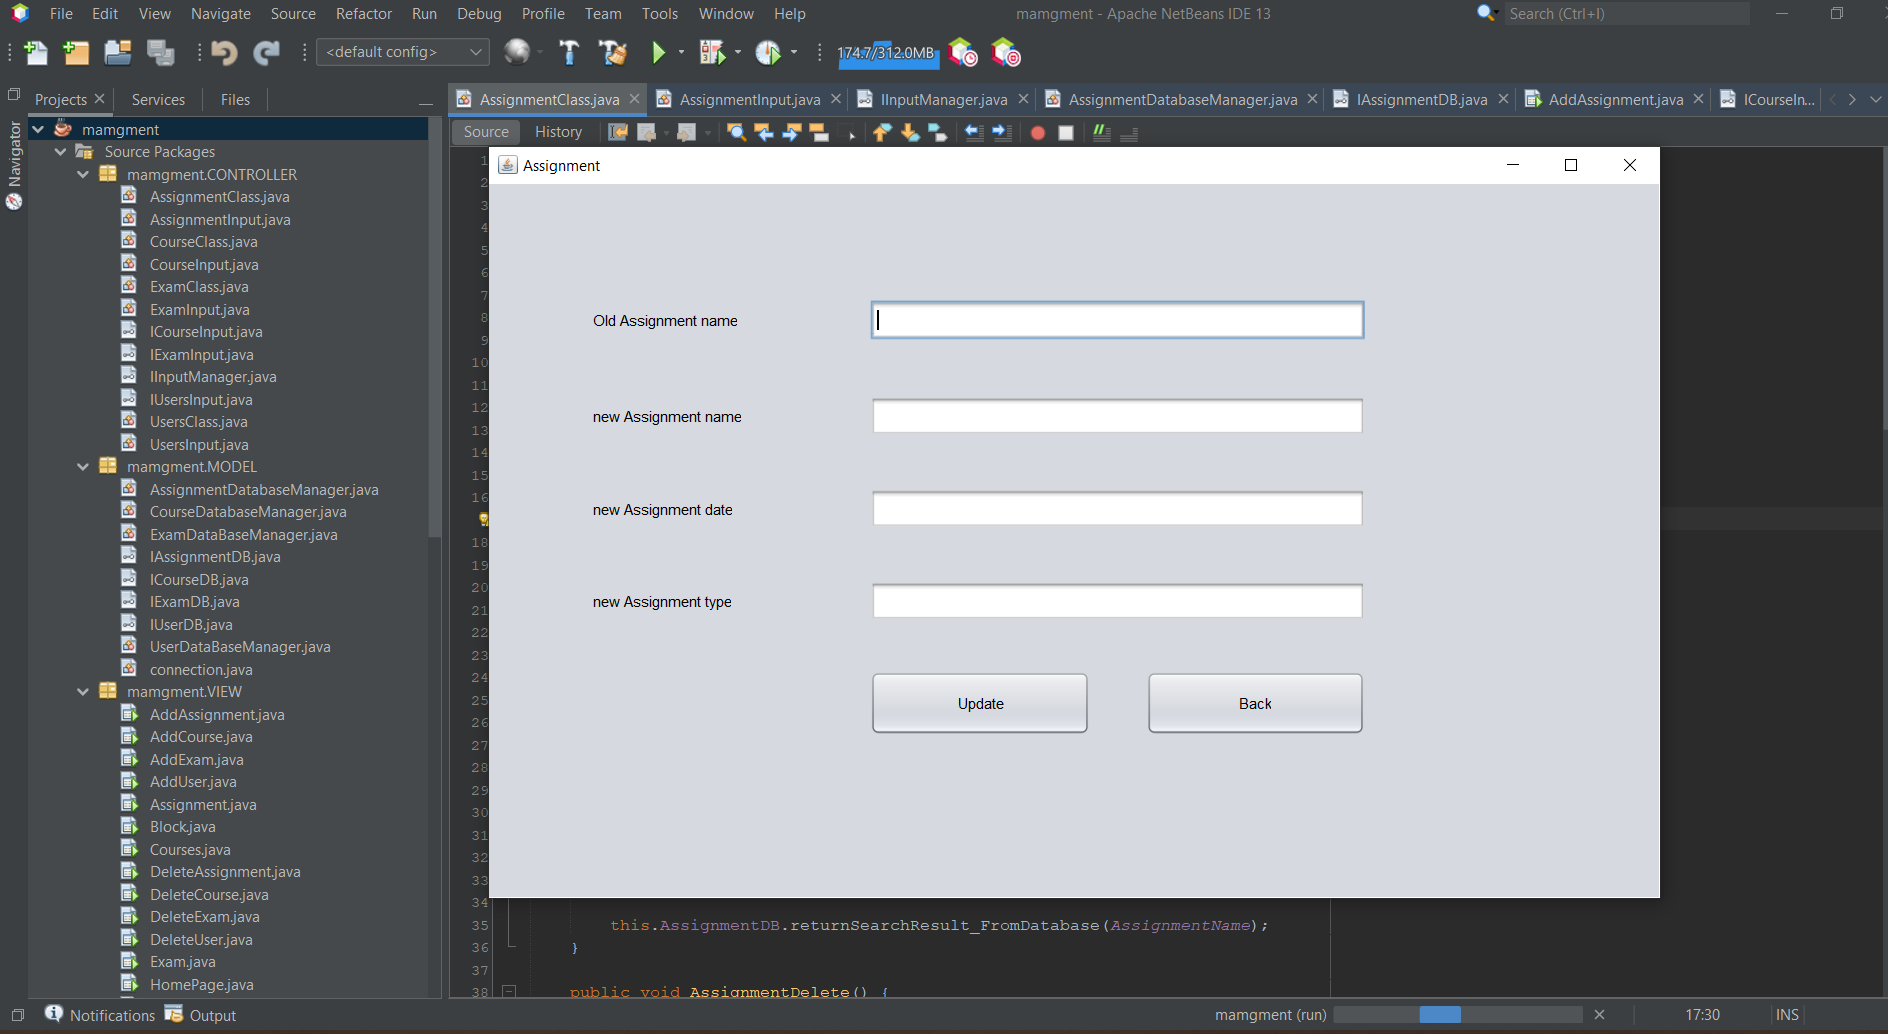Click the Save All icon

point(161,52)
